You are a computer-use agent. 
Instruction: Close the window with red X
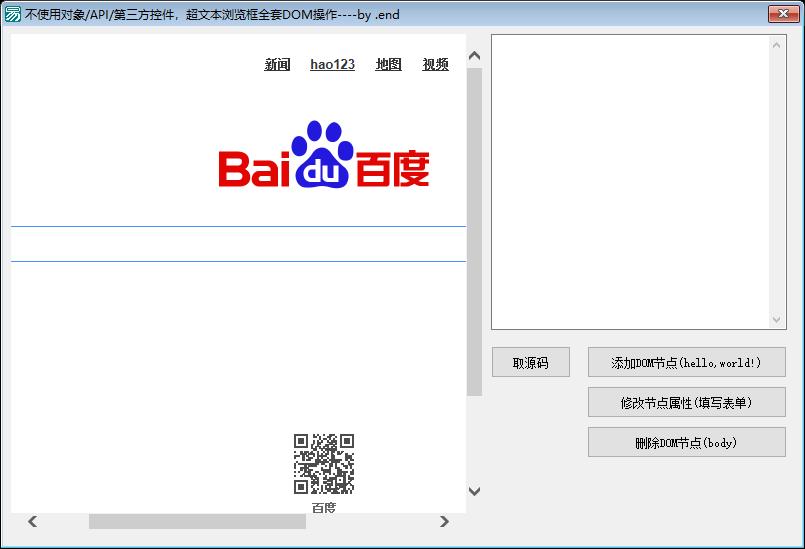click(x=783, y=14)
